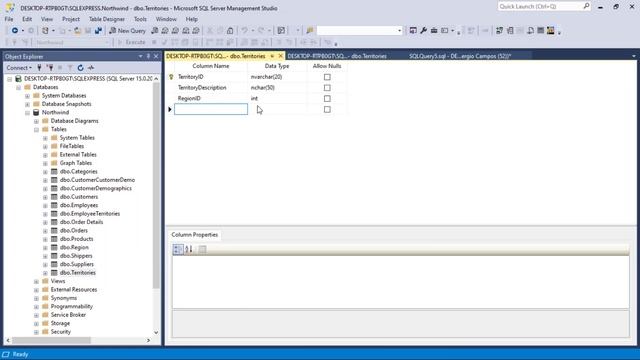The width and height of the screenshot is (640, 360).
Task: Select the dbo.Customers tree item
Action: click(x=79, y=197)
